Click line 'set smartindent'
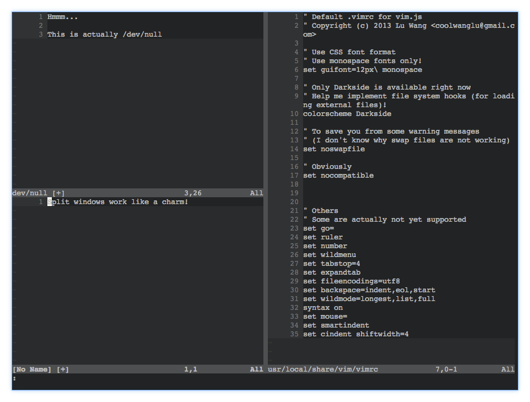 pos(336,325)
